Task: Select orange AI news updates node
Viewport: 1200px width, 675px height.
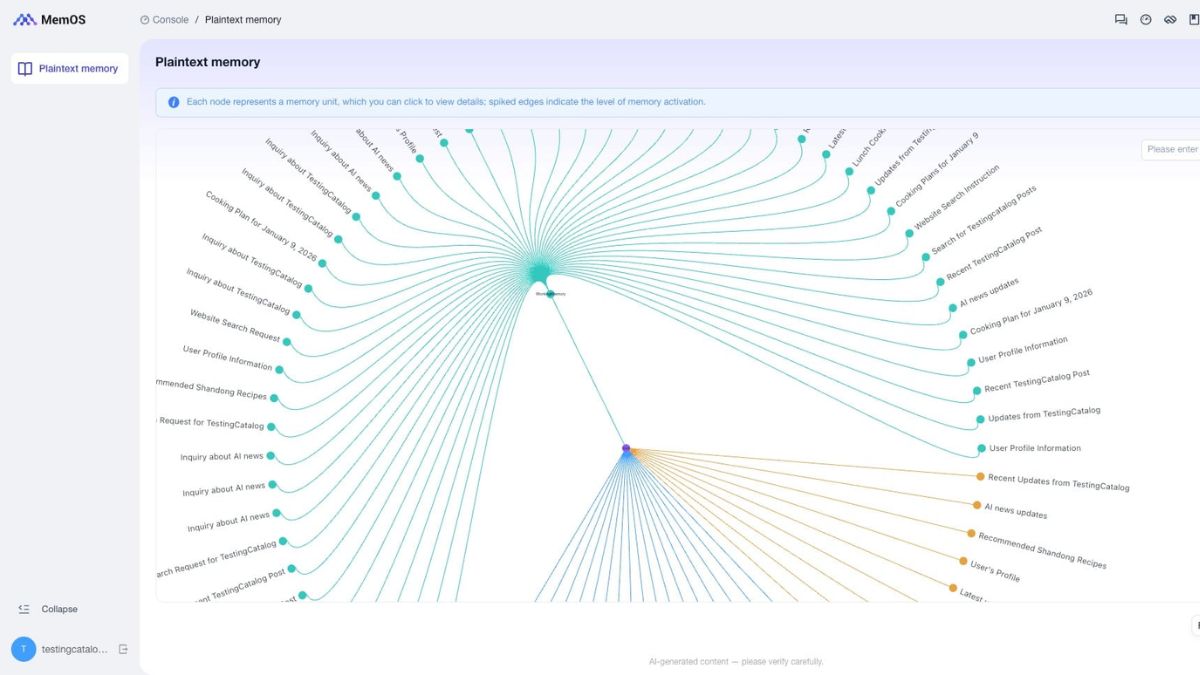Action: (976, 505)
